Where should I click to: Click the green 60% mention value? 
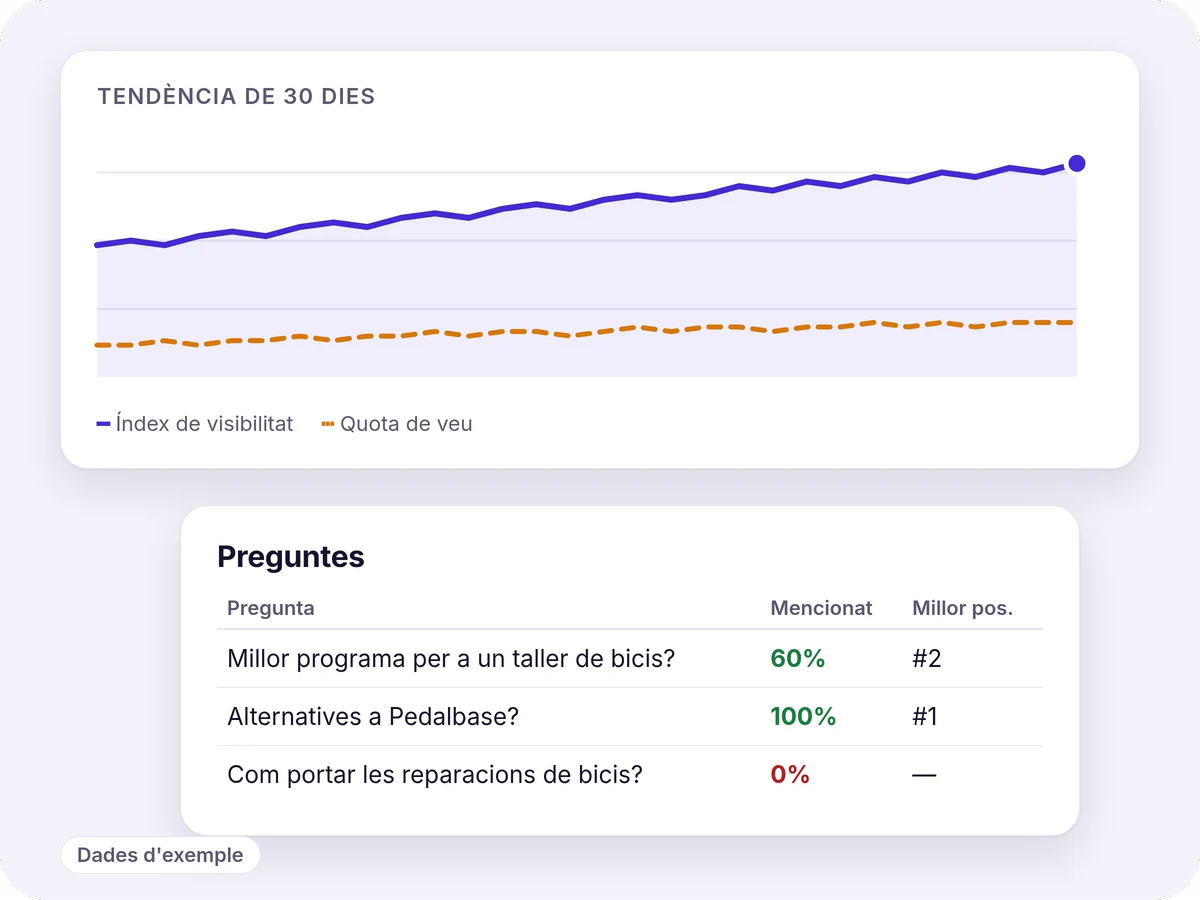[x=797, y=659]
